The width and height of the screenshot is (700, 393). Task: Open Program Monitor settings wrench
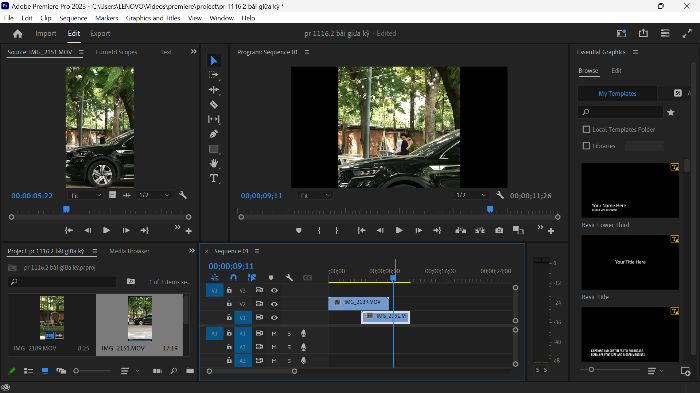[500, 195]
